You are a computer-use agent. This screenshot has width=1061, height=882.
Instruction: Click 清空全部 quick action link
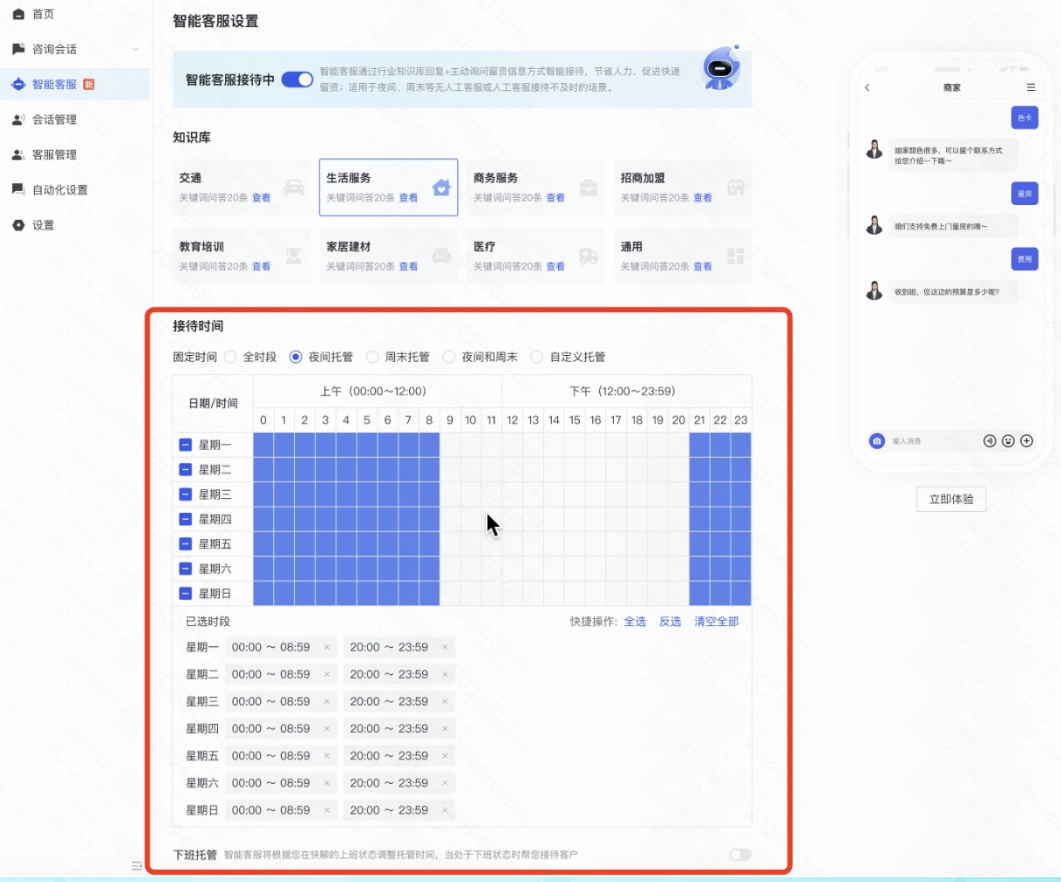(x=716, y=622)
